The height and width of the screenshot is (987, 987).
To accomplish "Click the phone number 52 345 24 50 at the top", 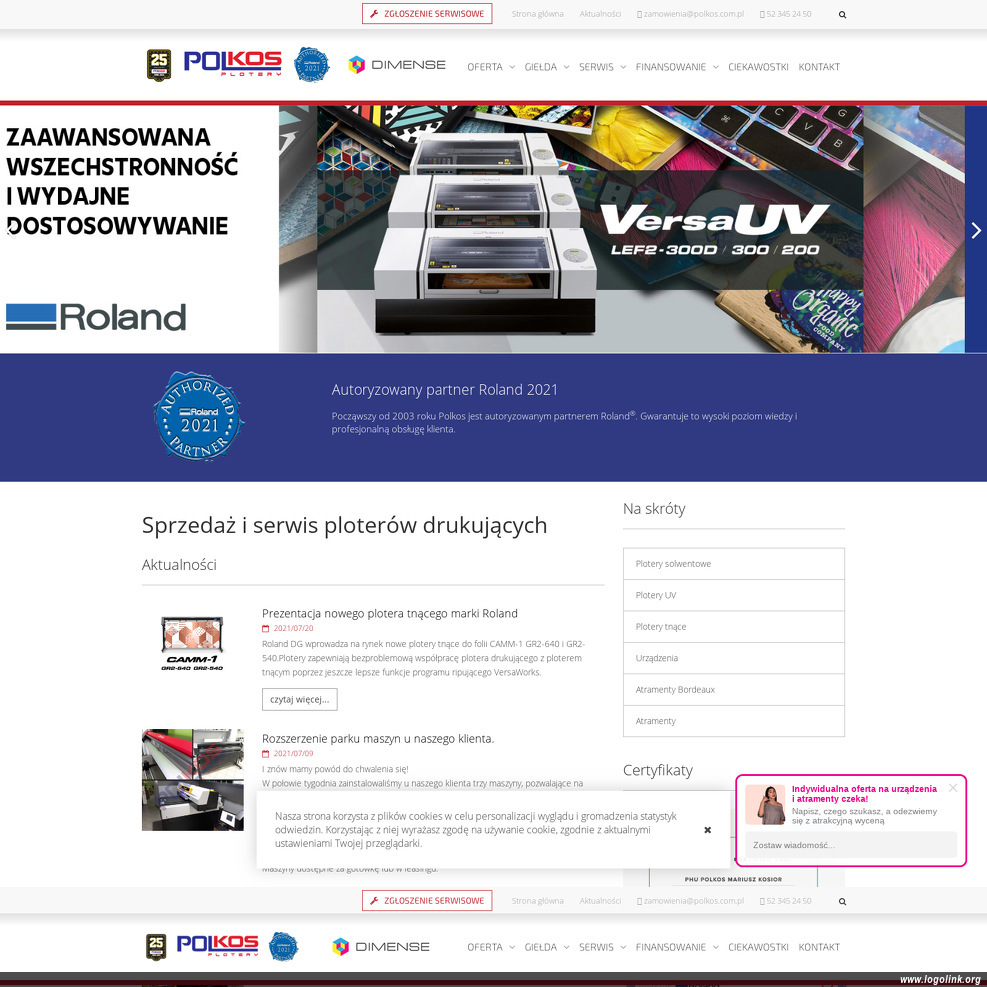I will 786,14.
